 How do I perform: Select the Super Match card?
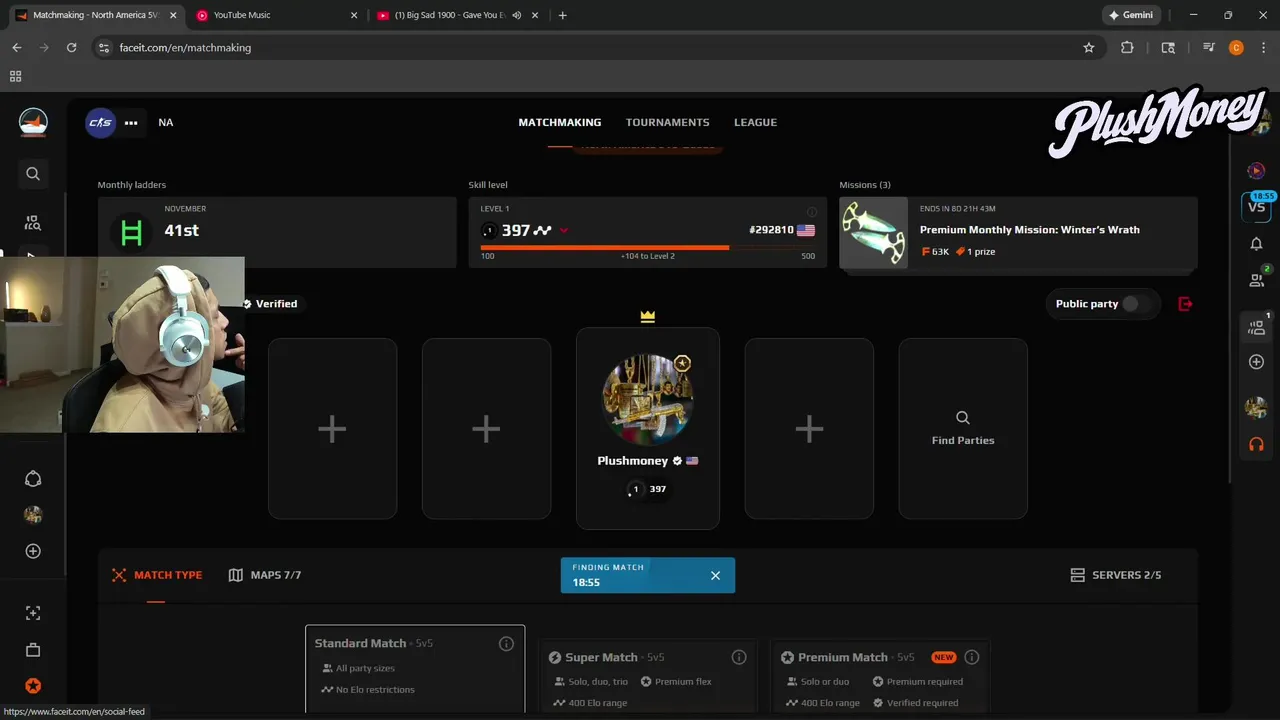[647, 676]
